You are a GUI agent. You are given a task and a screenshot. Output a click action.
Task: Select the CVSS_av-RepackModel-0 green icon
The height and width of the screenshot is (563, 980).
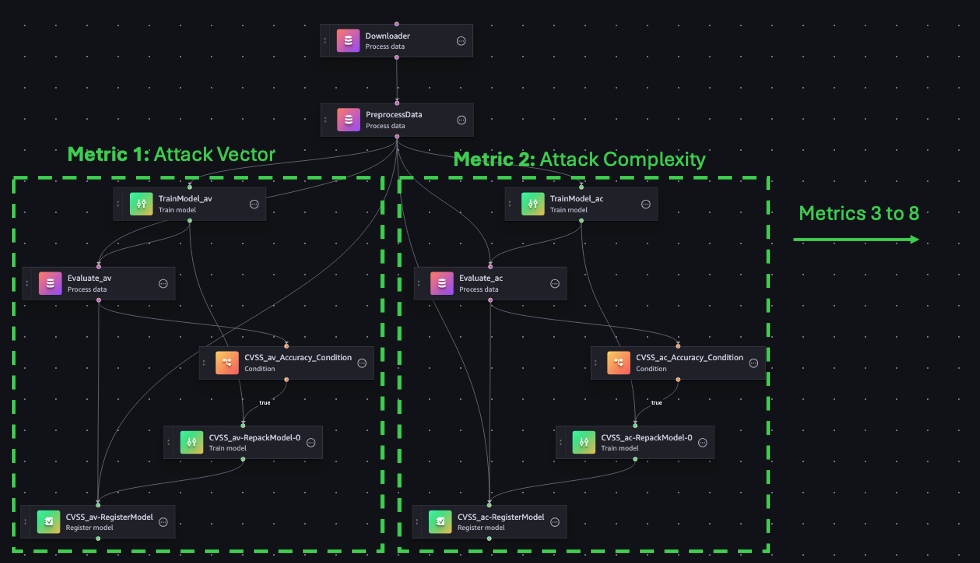coord(191,442)
